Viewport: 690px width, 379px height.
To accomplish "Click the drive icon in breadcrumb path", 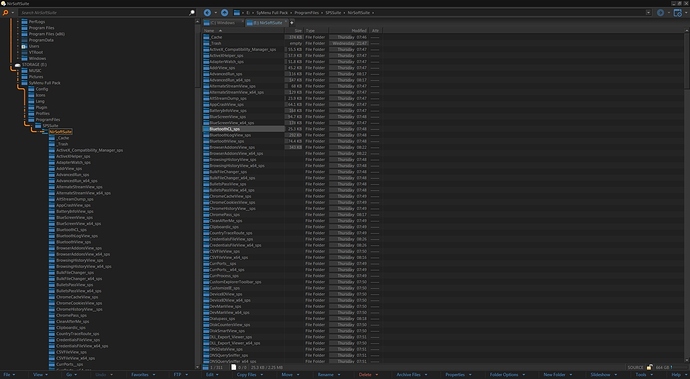I will pos(237,13).
